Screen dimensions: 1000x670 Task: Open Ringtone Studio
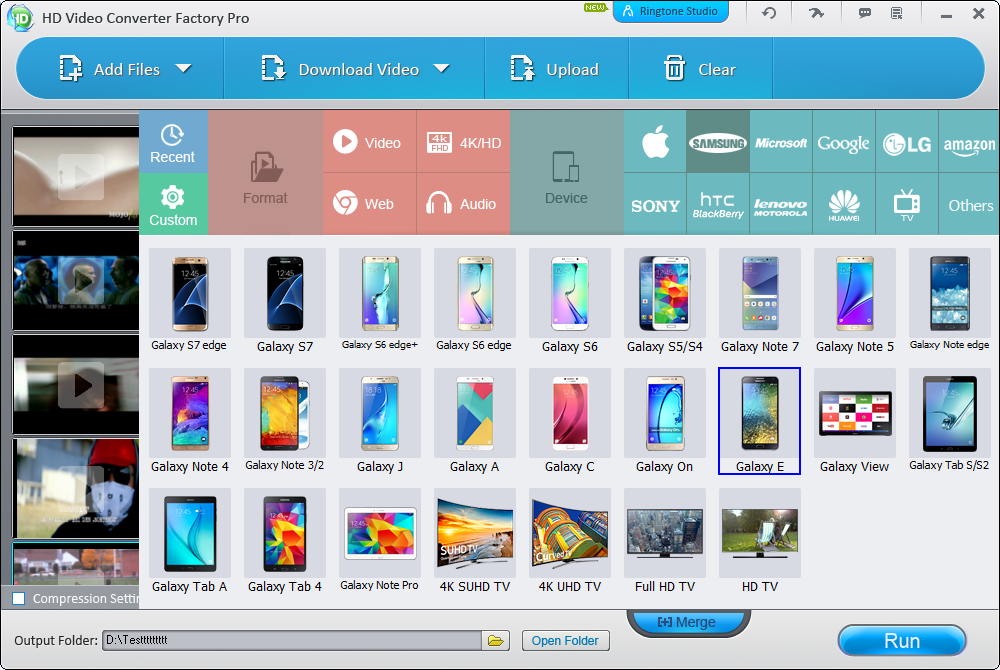(x=670, y=11)
